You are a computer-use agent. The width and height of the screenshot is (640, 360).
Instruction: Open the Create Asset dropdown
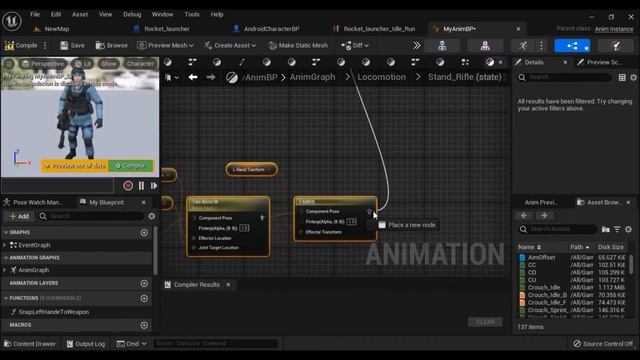tap(230, 45)
